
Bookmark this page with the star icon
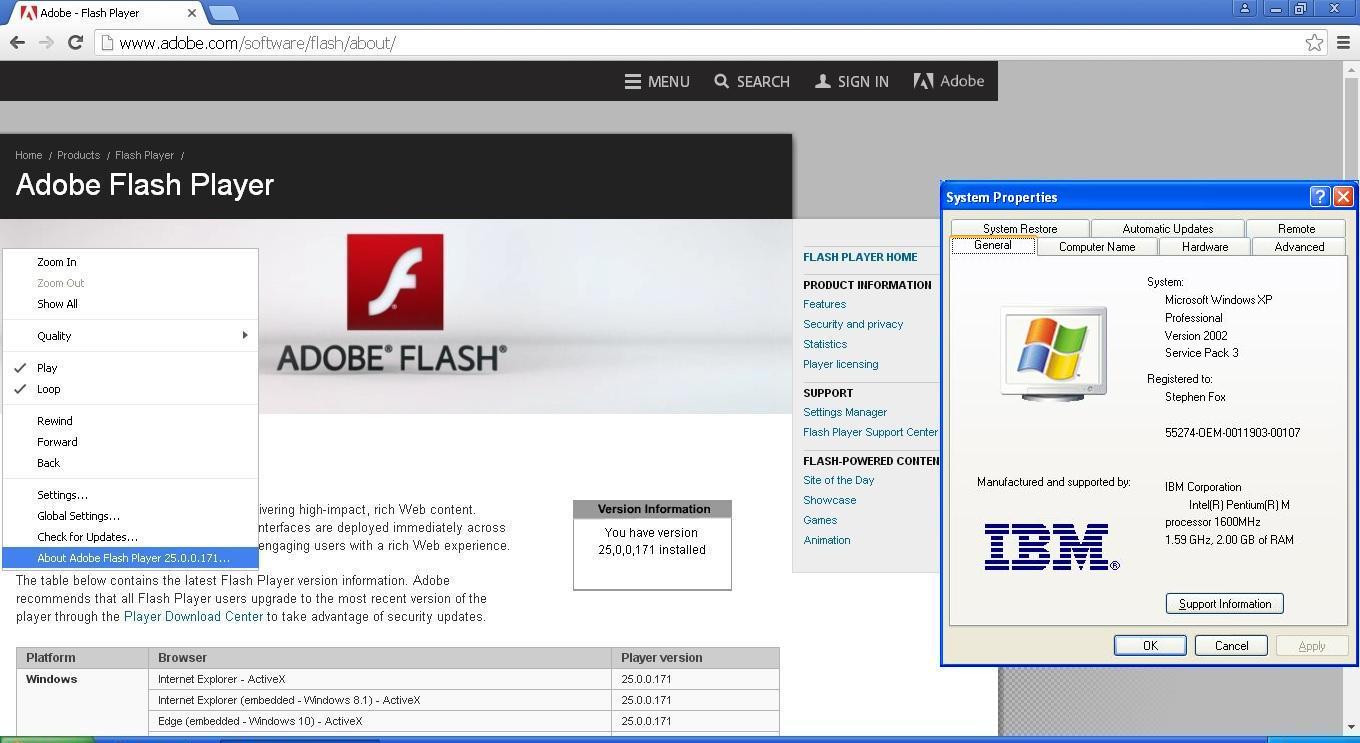tap(1314, 42)
